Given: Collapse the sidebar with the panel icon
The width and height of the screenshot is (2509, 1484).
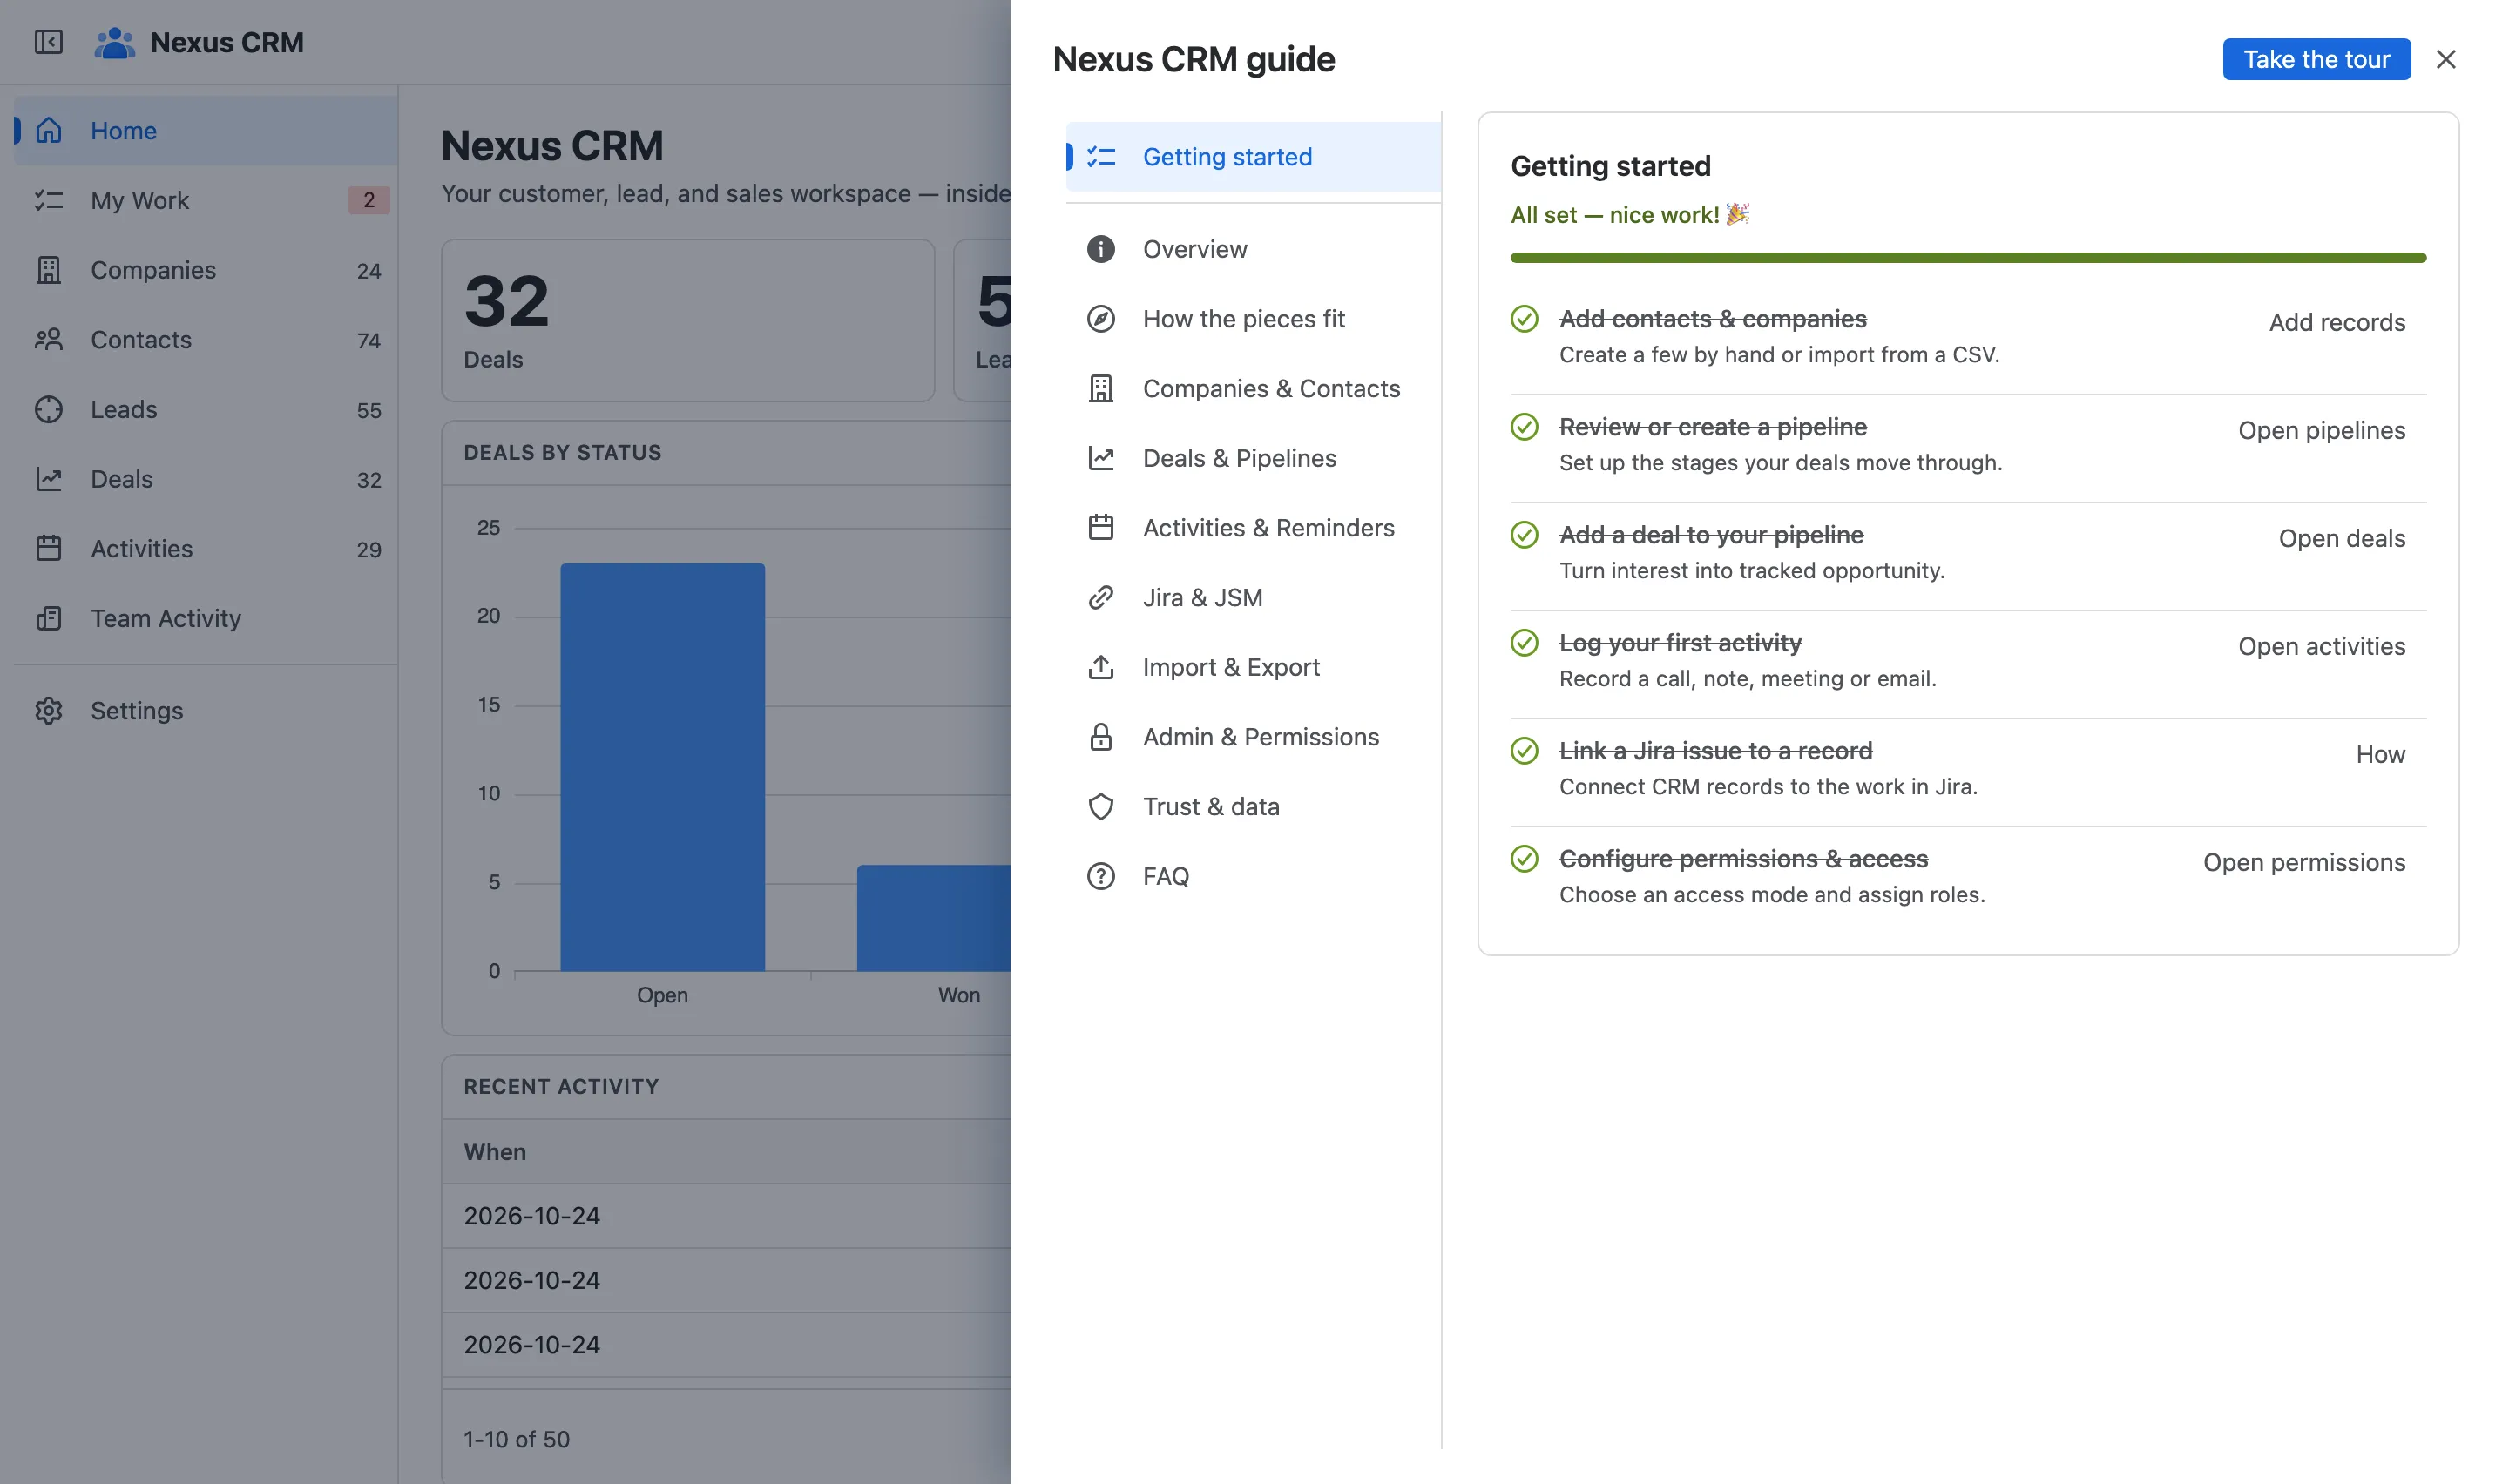Looking at the screenshot, I should tap(48, 42).
